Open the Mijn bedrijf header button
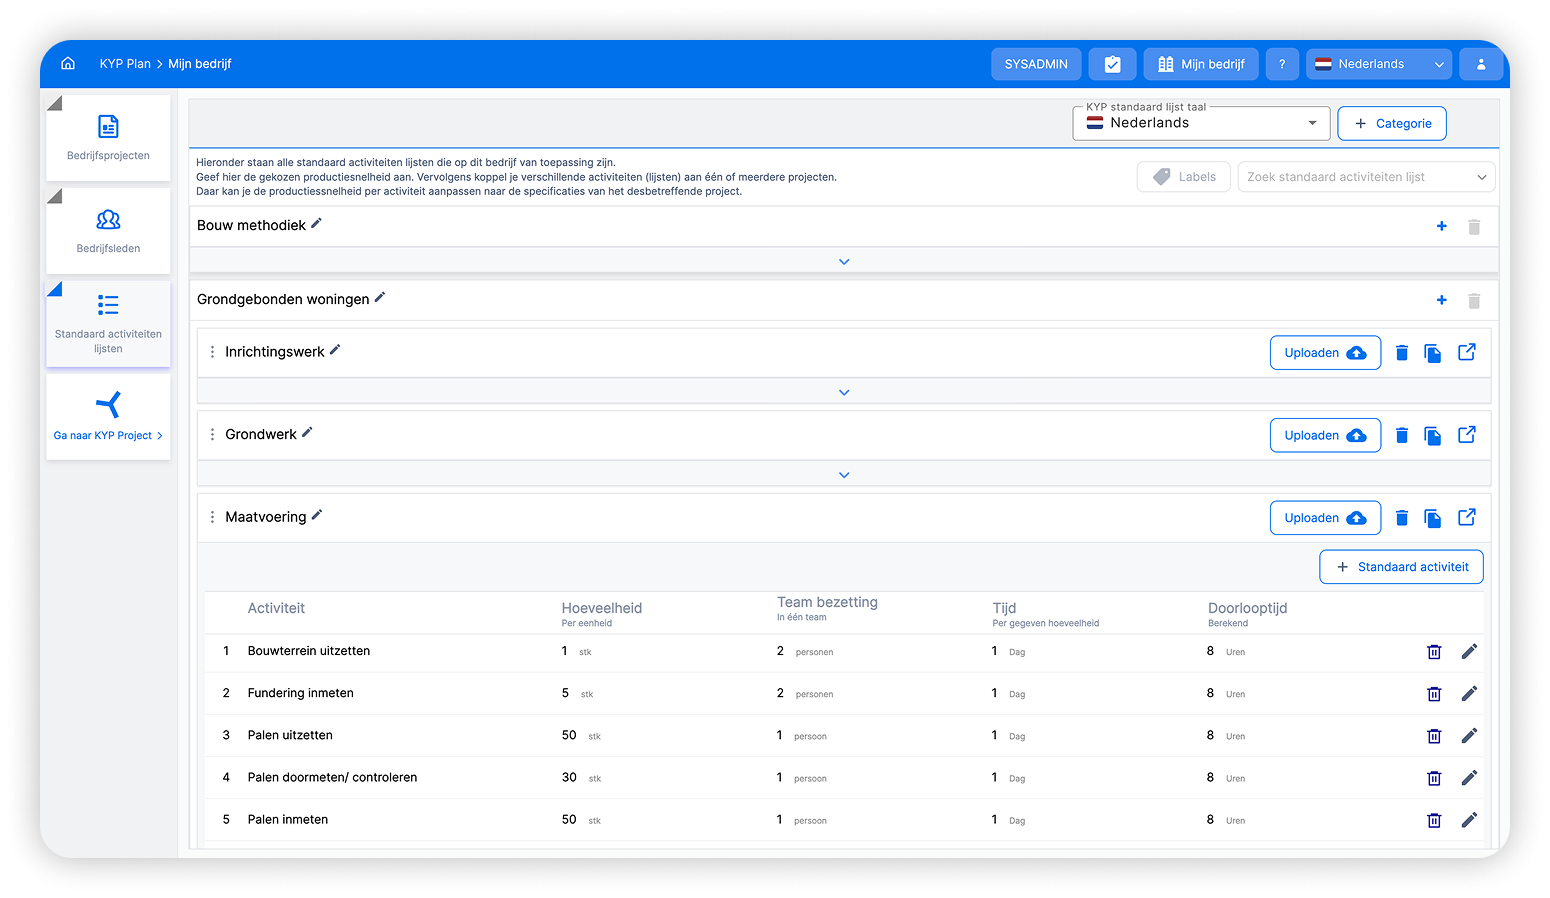This screenshot has height=898, width=1550. click(x=1201, y=64)
